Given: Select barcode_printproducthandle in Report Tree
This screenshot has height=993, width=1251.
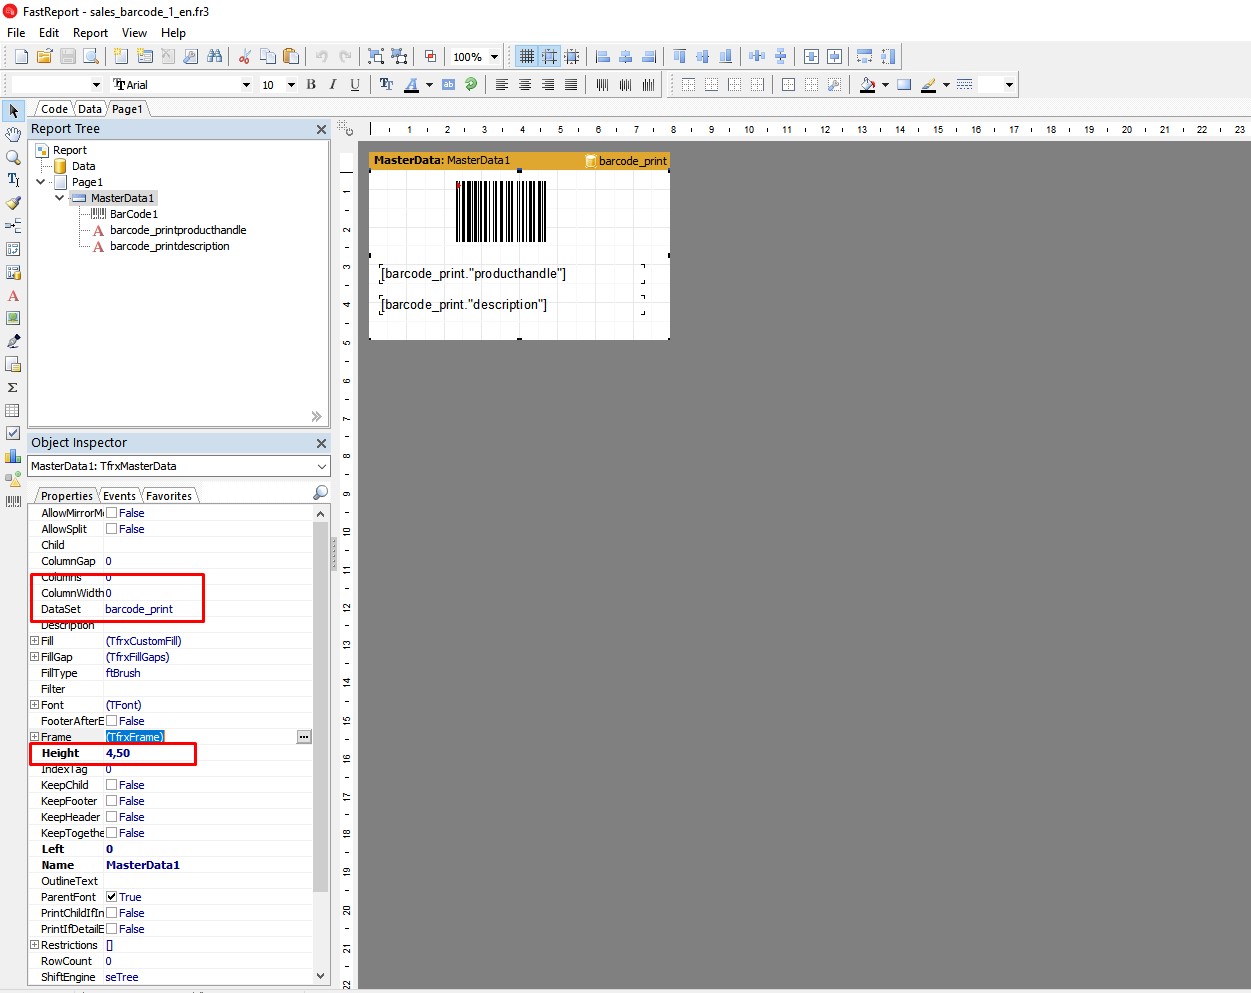Looking at the screenshot, I should point(178,230).
